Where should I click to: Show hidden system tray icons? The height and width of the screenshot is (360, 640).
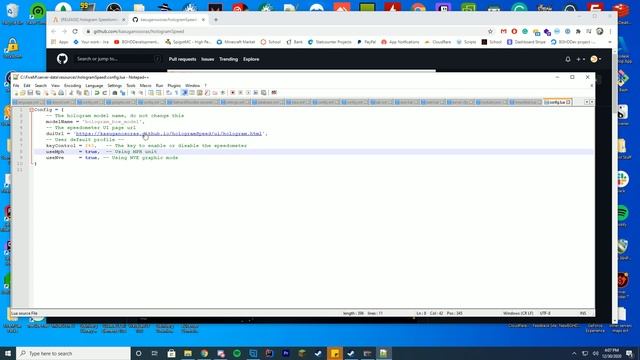574,353
